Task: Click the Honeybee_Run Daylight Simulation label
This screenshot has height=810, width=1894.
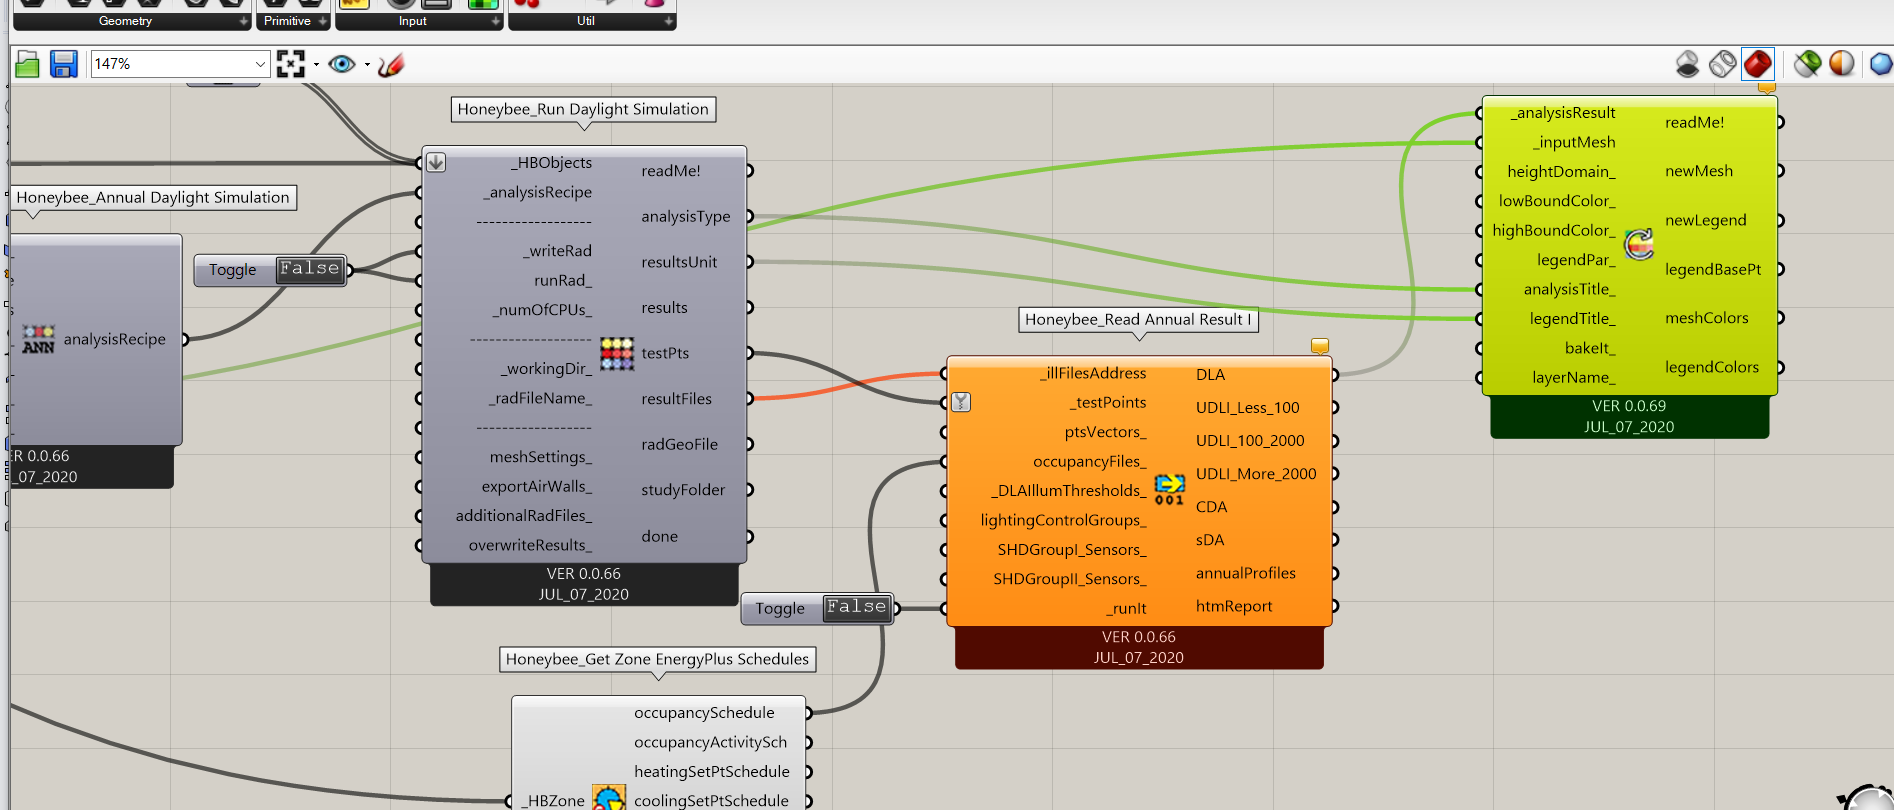Action: pyautogui.click(x=583, y=109)
